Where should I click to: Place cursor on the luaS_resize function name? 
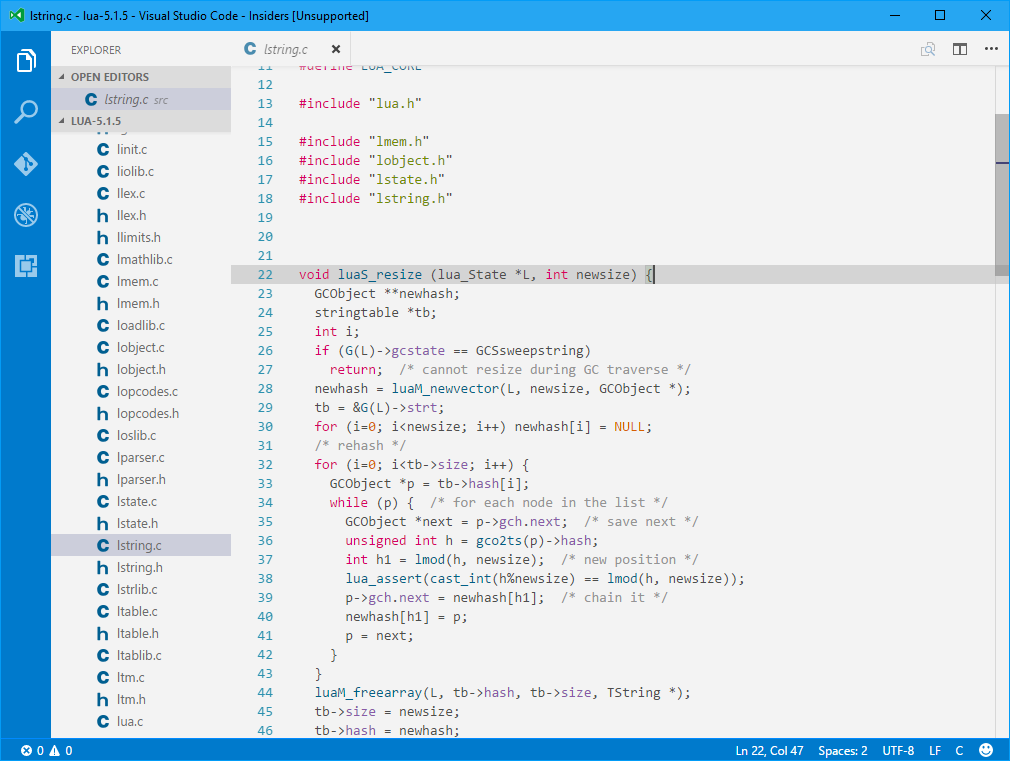click(380, 275)
